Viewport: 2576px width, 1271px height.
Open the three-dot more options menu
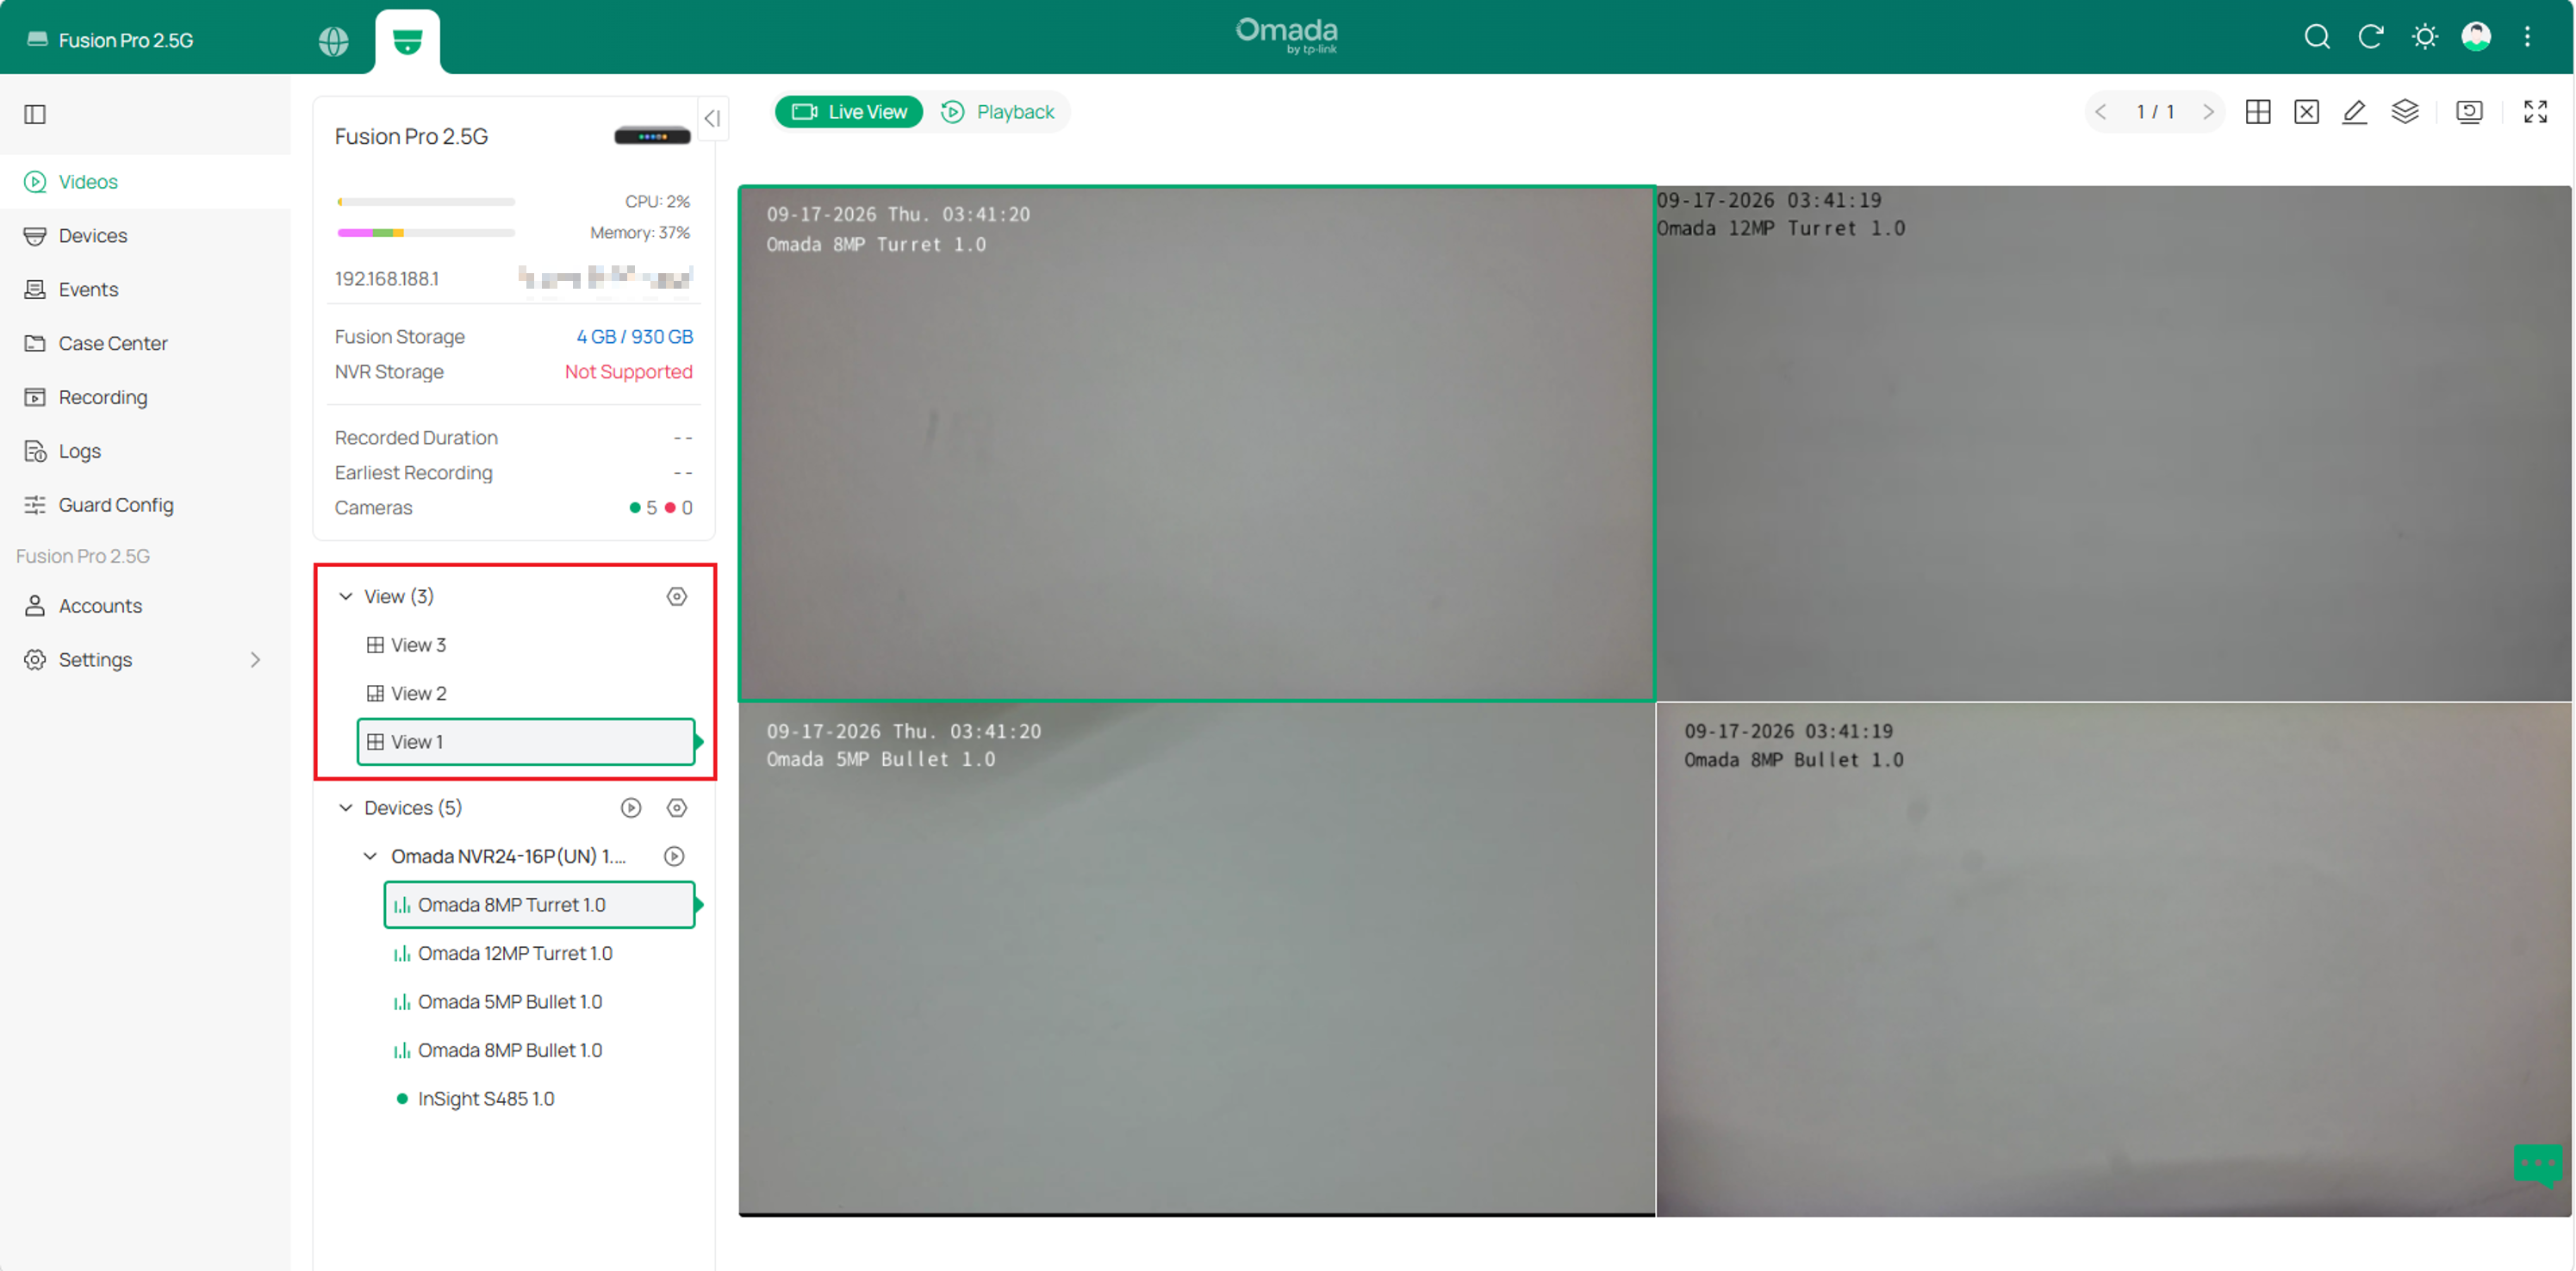[2527, 37]
